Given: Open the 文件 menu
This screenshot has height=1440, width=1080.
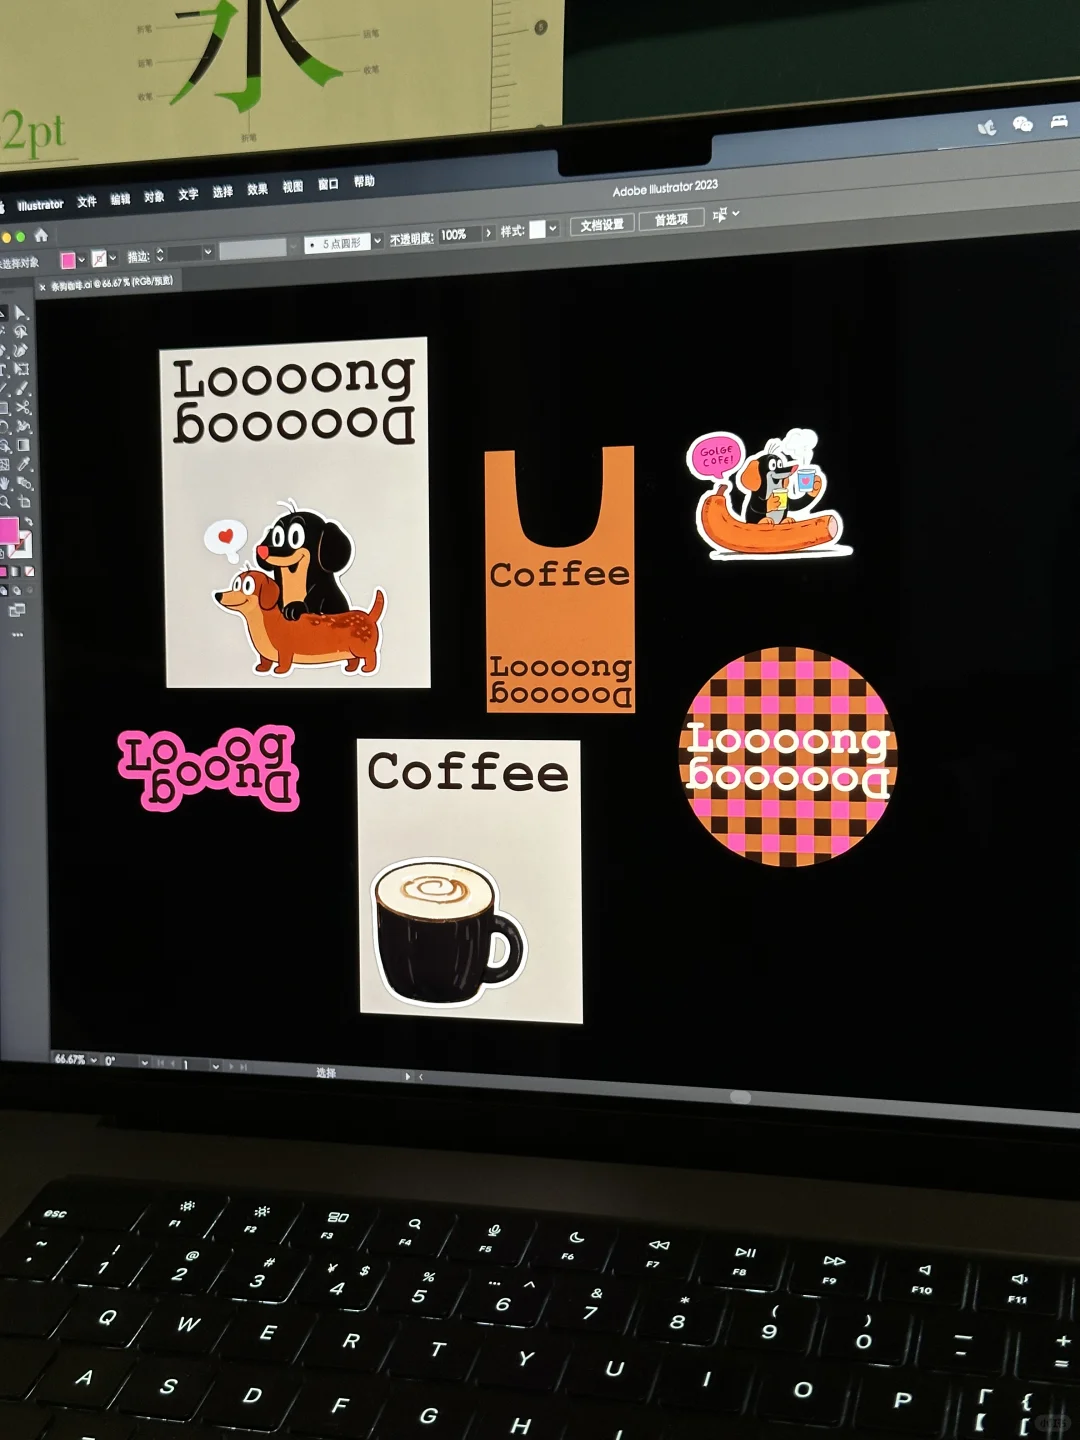Looking at the screenshot, I should (x=87, y=201).
